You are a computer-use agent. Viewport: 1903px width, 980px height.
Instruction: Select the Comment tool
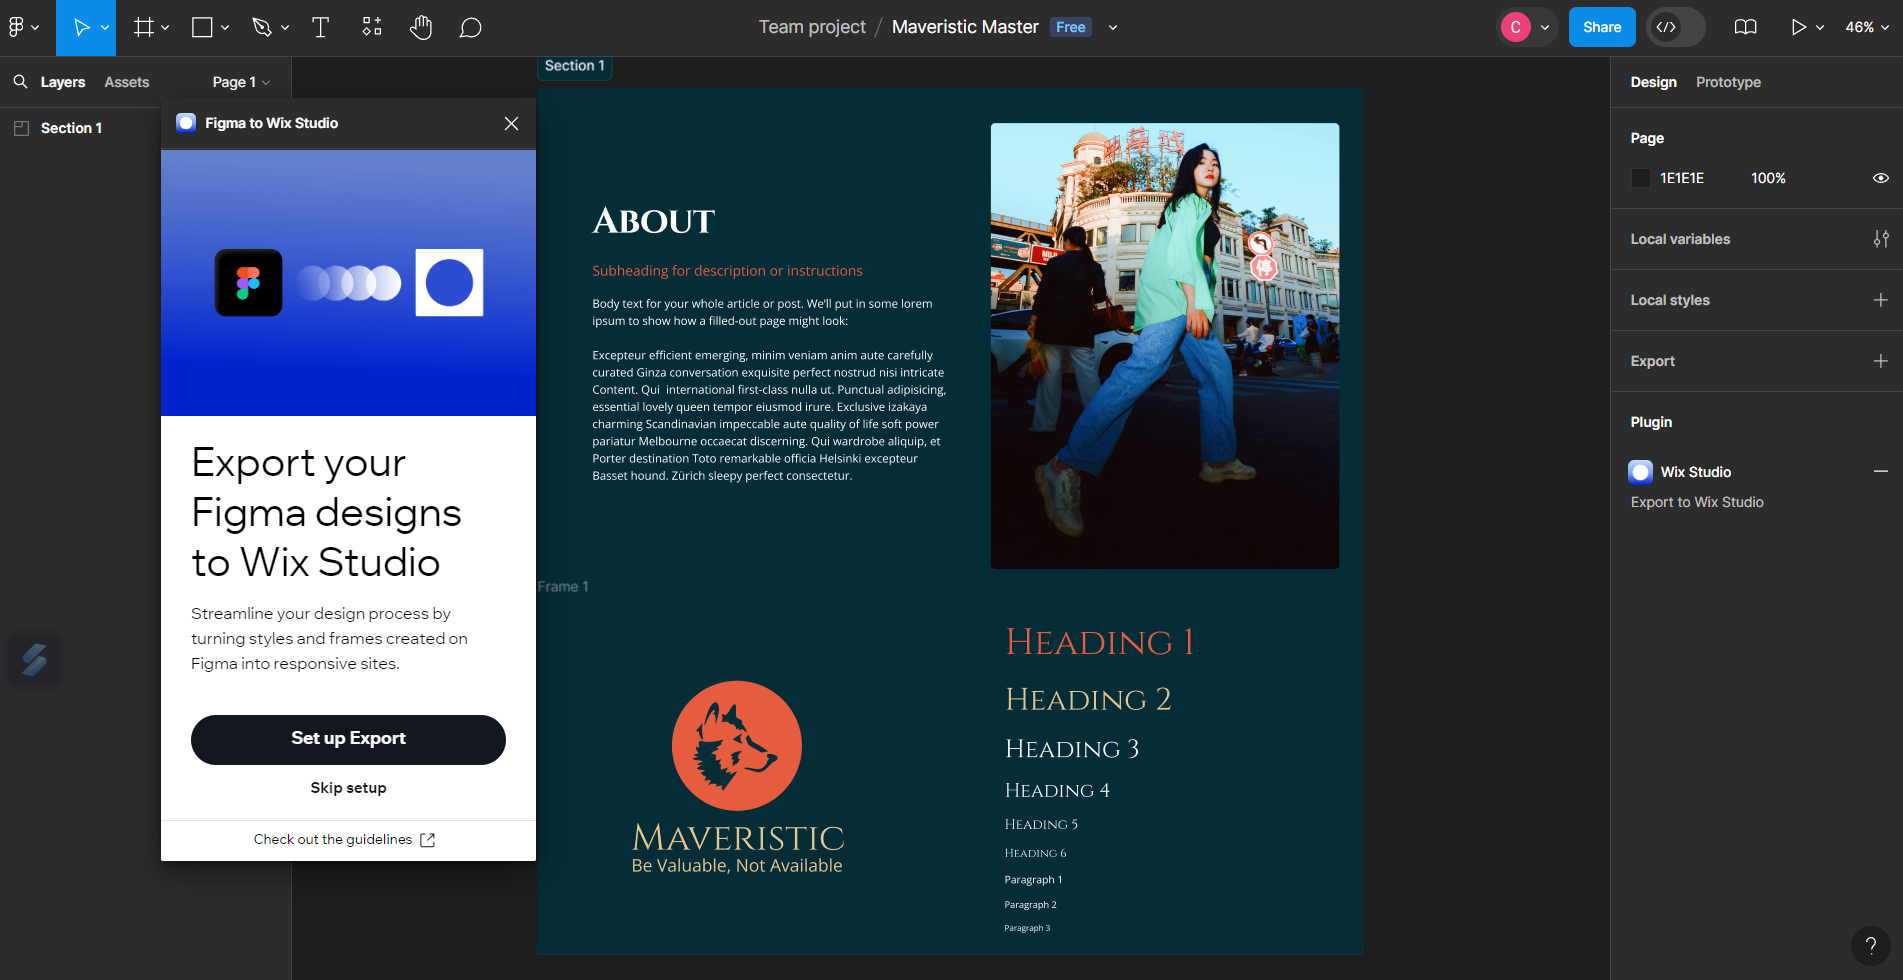[470, 27]
